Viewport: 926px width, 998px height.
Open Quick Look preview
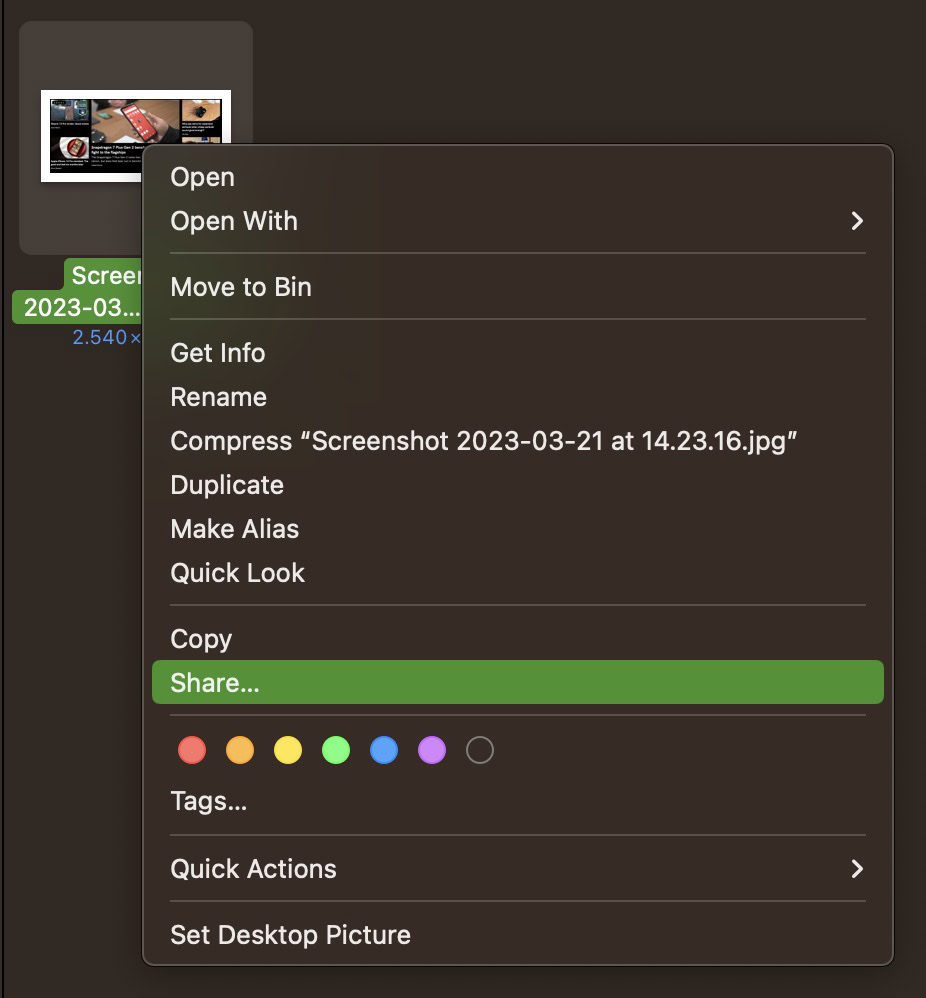238,573
